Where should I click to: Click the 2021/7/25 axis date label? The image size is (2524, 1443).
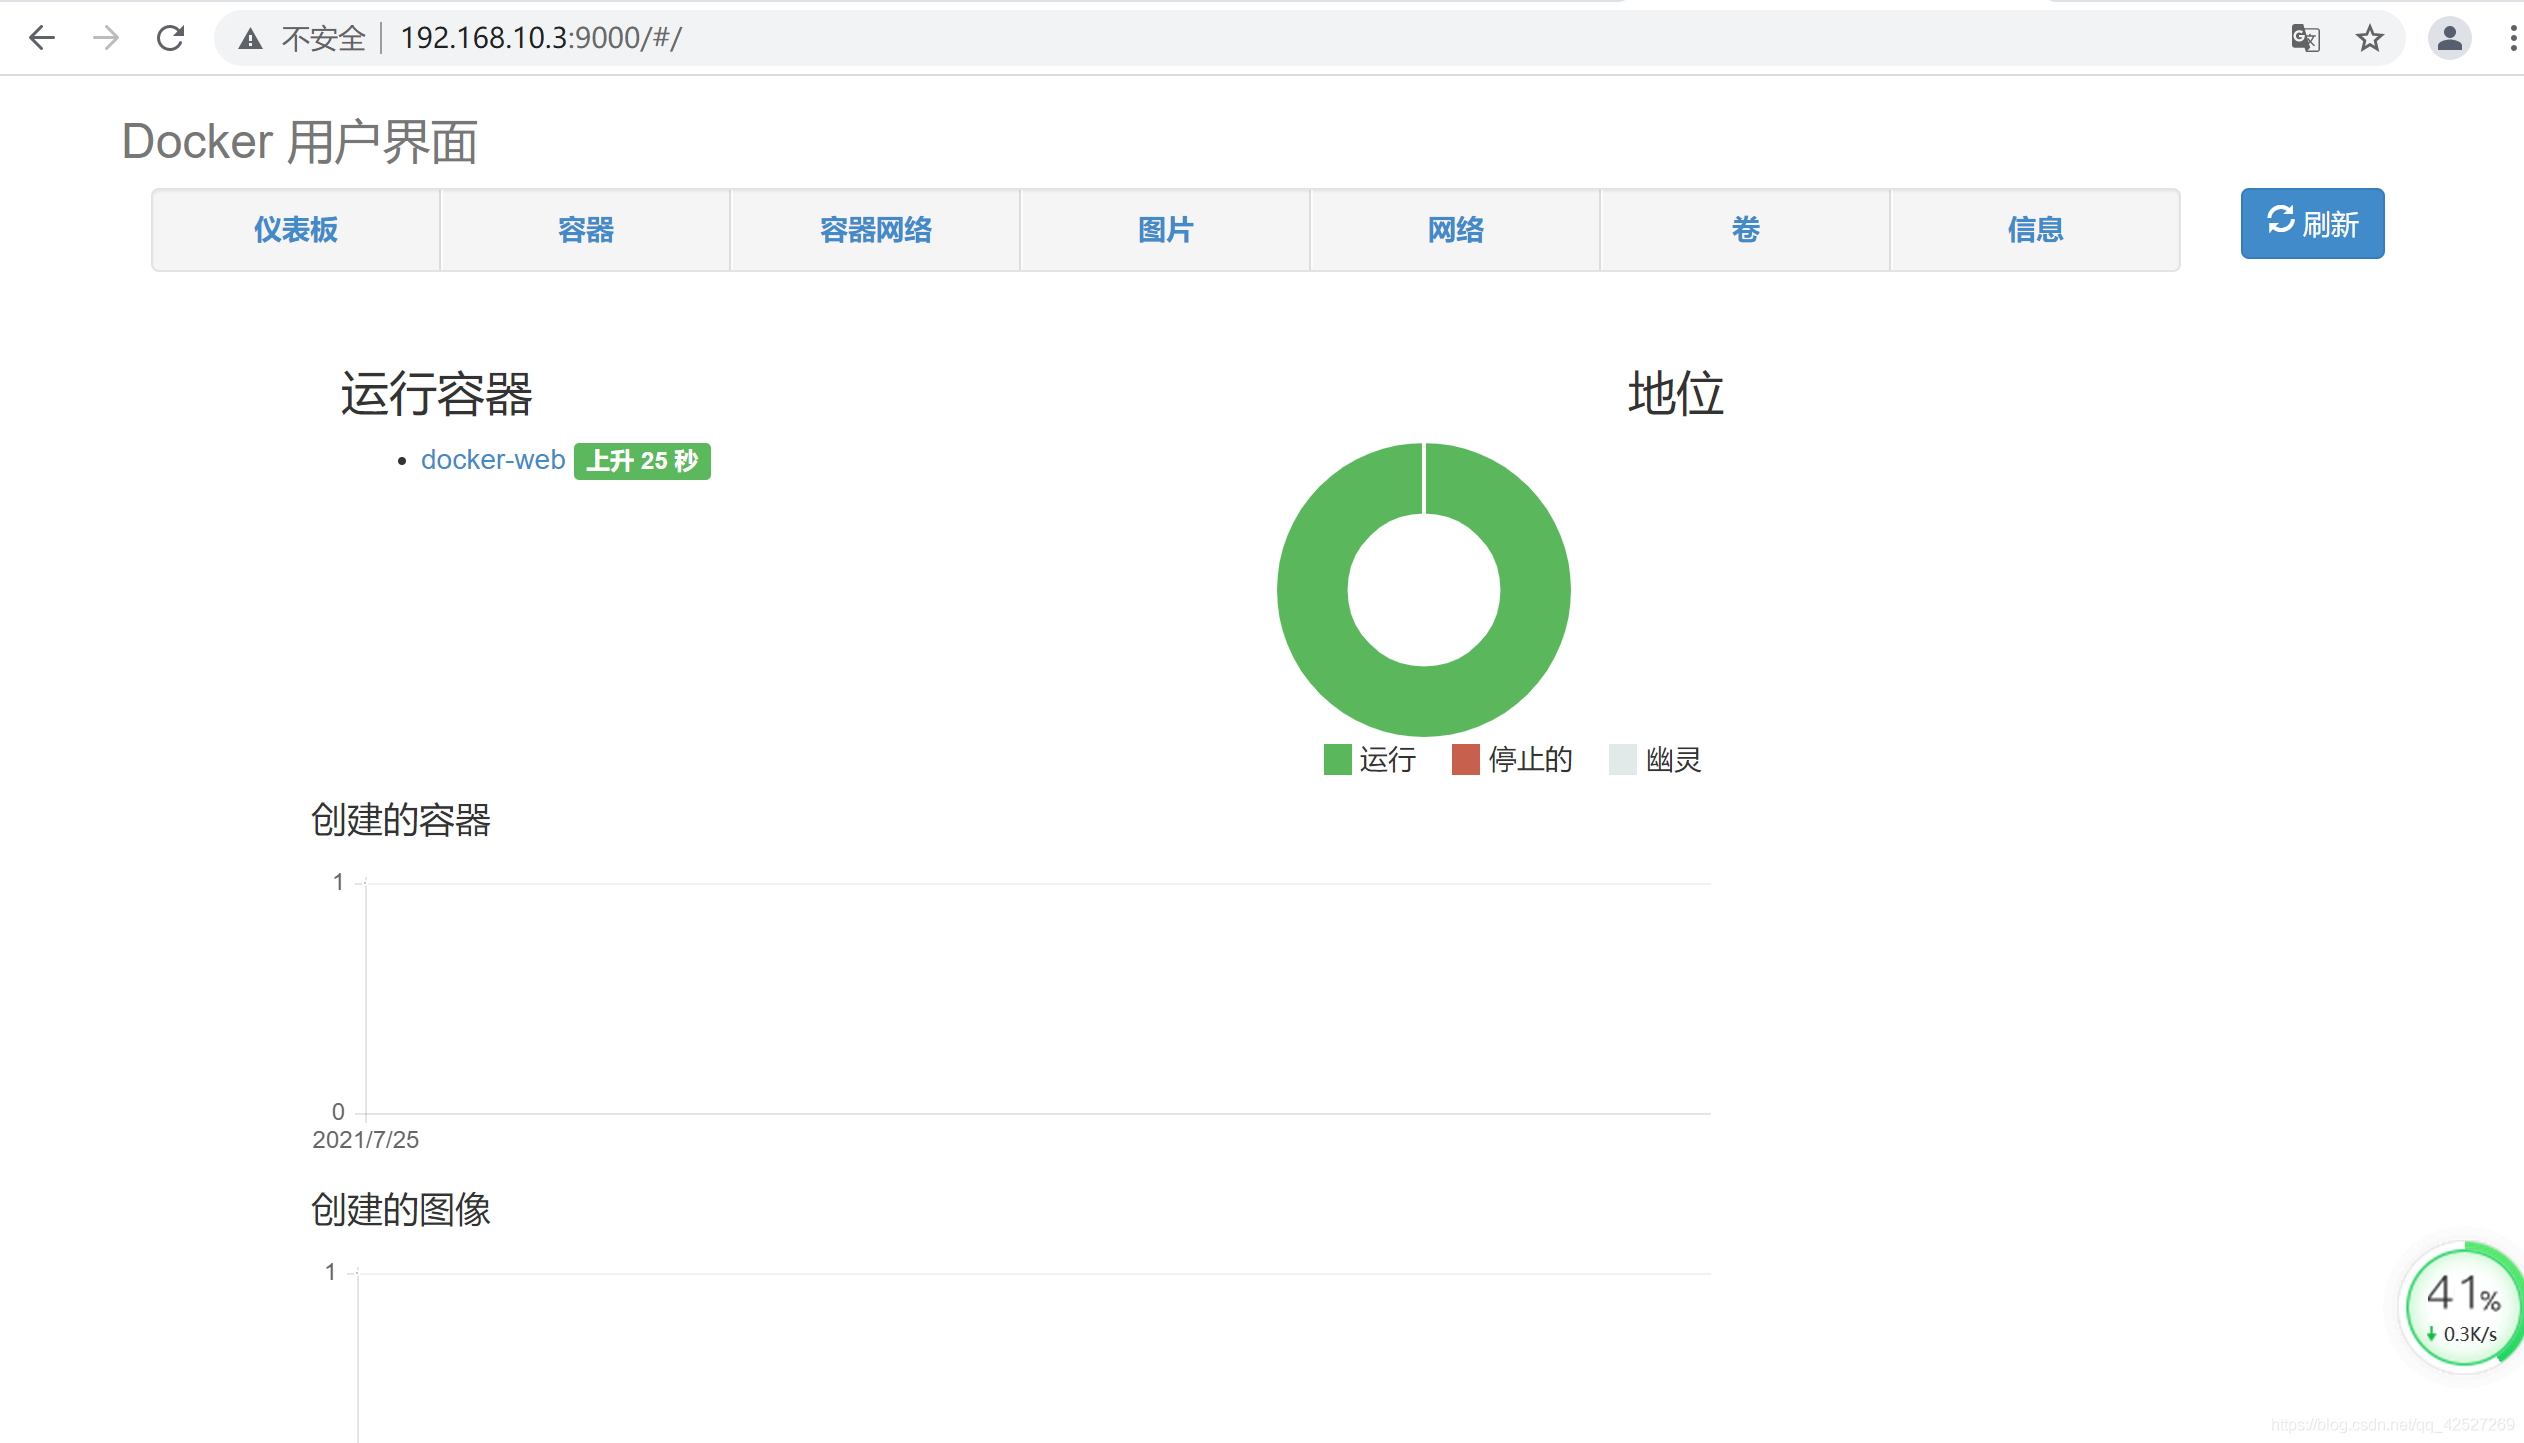365,1140
